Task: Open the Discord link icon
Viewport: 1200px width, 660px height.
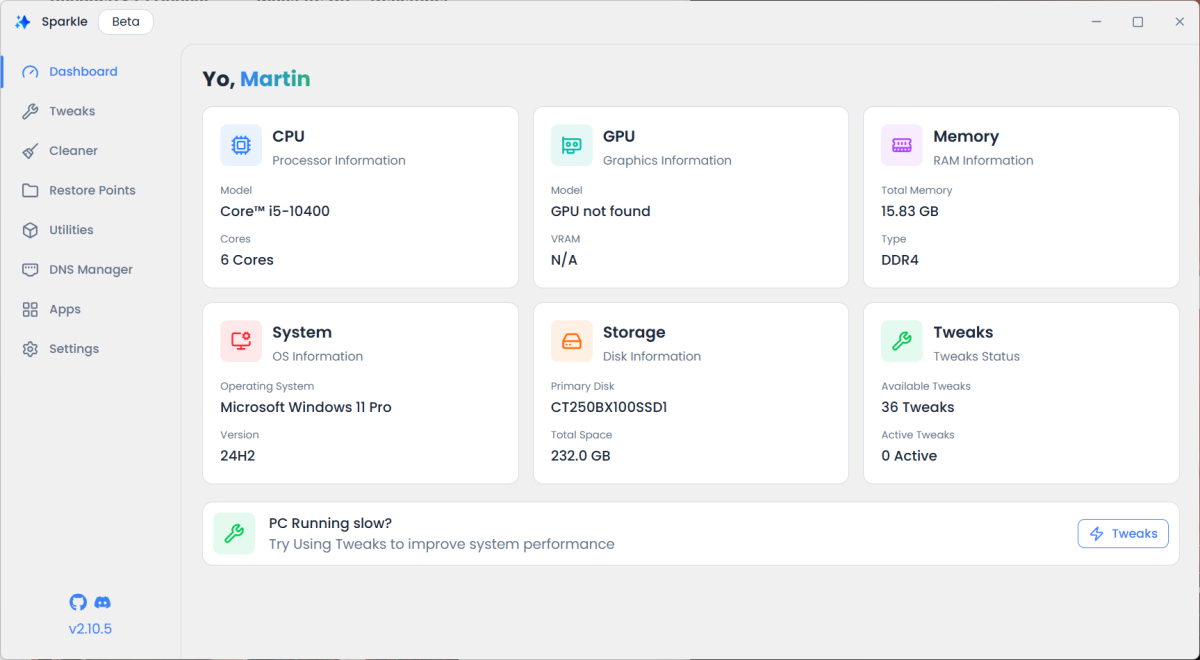Action: pyautogui.click(x=102, y=602)
